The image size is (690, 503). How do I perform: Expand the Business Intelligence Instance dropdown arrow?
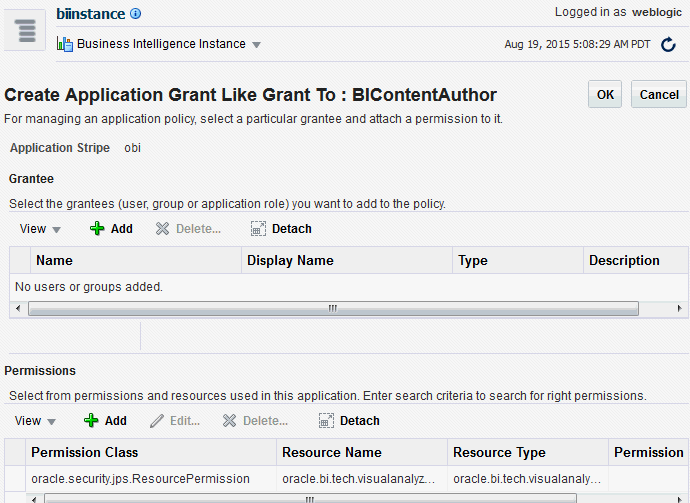(x=257, y=44)
